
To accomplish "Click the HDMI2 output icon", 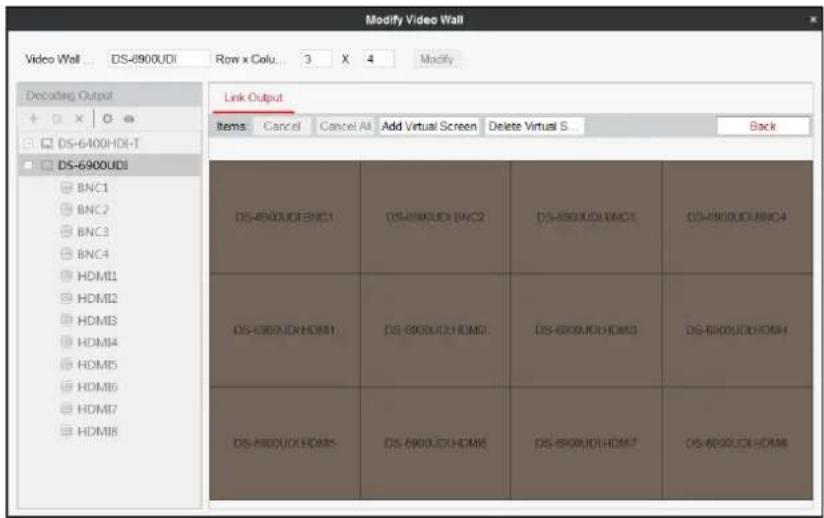I will (66, 298).
